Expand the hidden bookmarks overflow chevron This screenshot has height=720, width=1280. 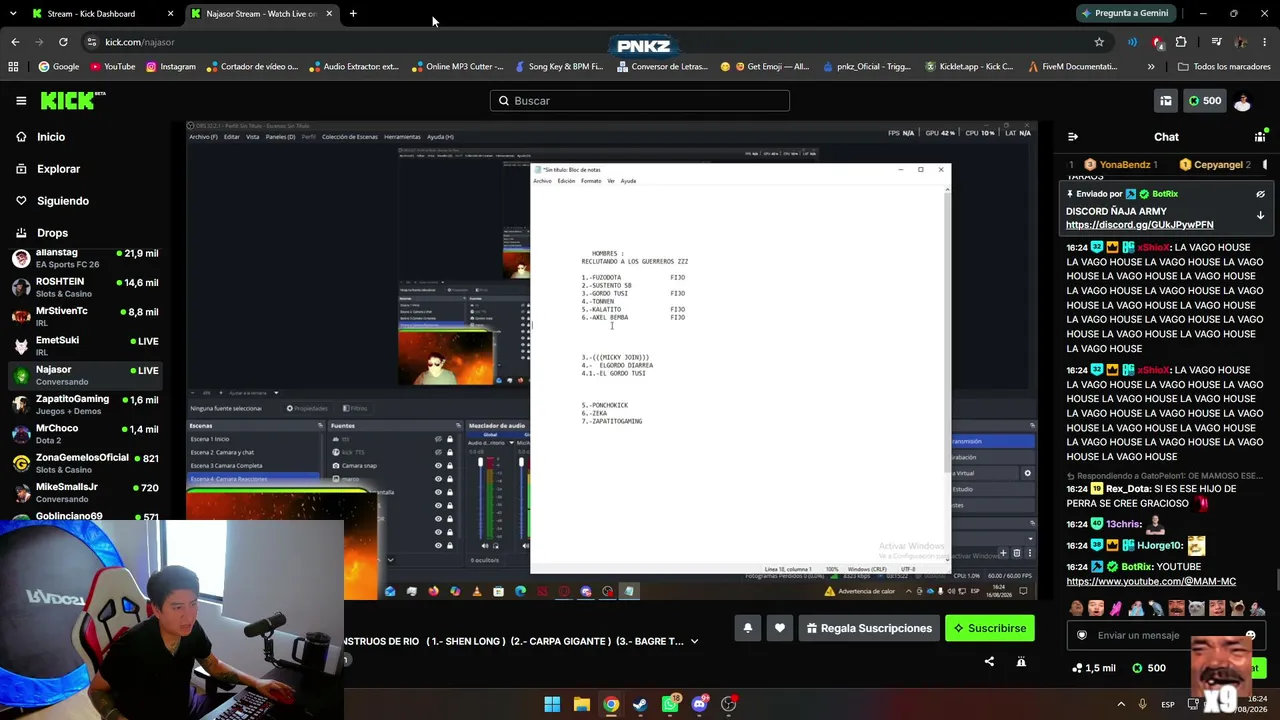pos(1151,67)
